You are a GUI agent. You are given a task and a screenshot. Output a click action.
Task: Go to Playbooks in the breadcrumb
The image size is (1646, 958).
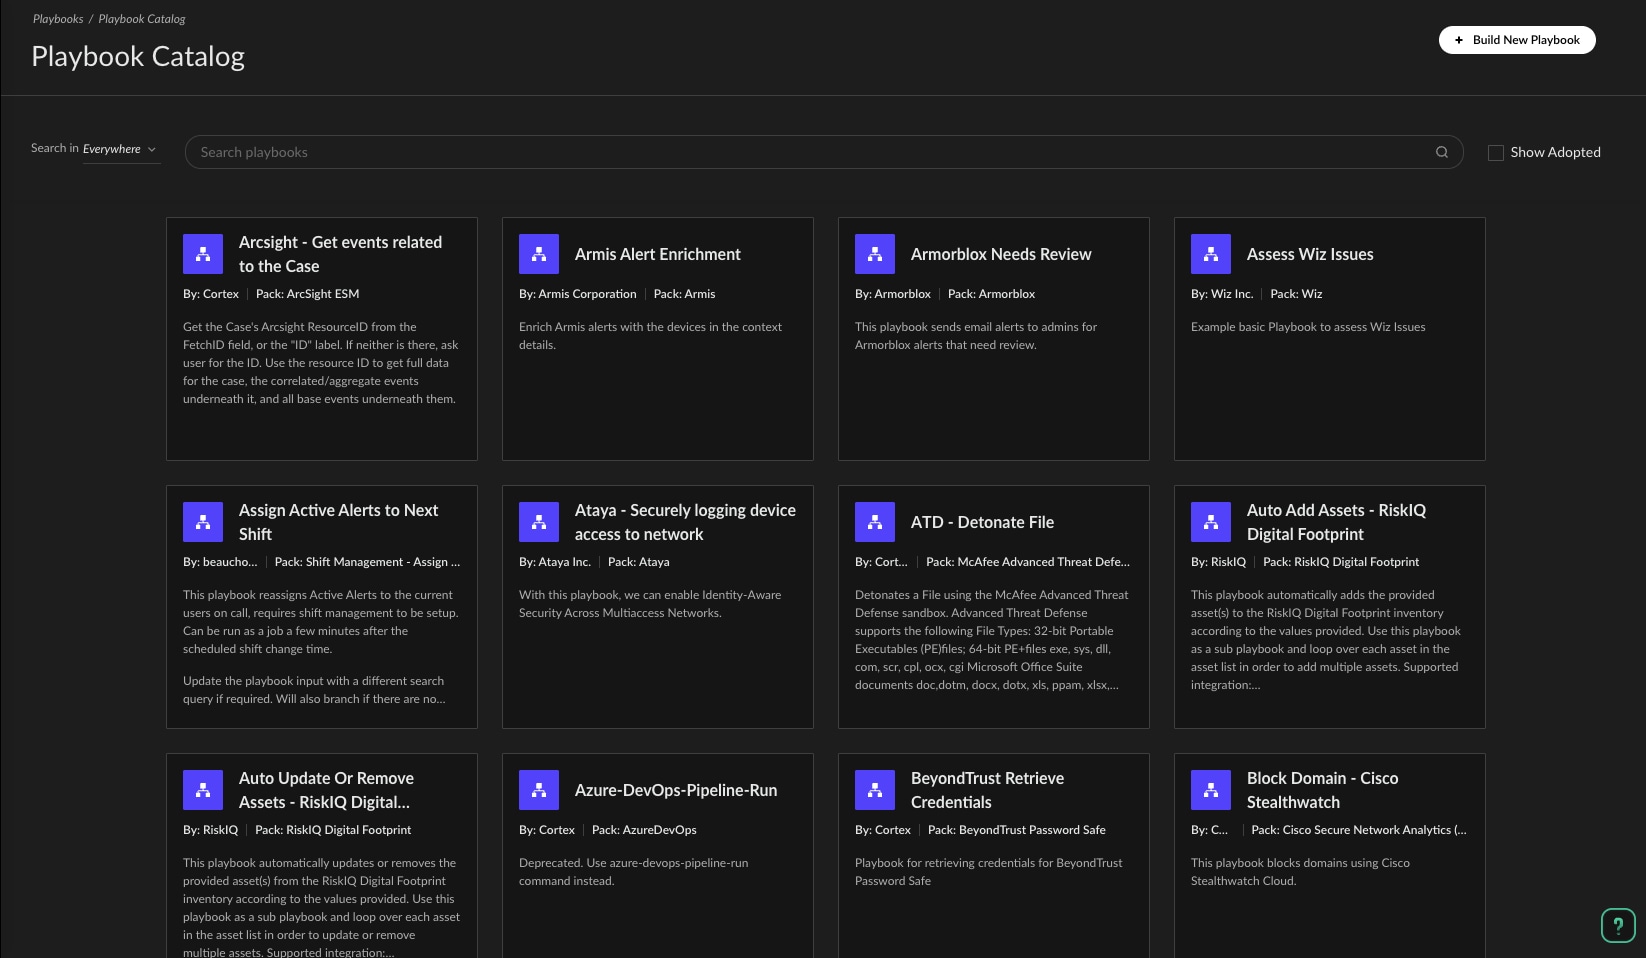[x=58, y=19]
